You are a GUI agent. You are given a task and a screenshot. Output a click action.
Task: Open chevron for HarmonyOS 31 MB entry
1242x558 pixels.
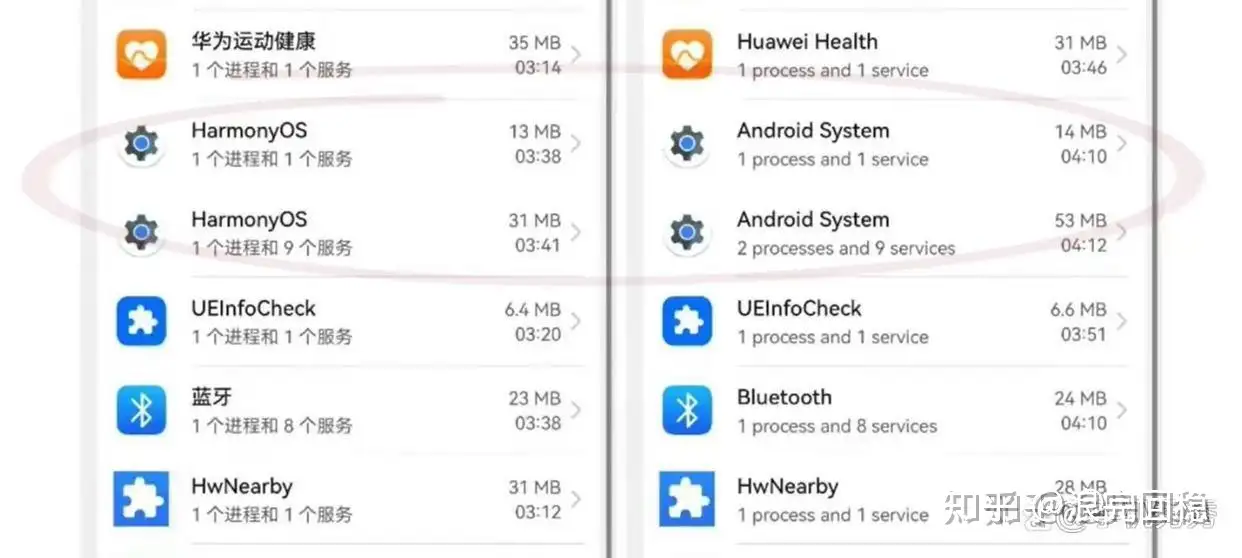577,233
